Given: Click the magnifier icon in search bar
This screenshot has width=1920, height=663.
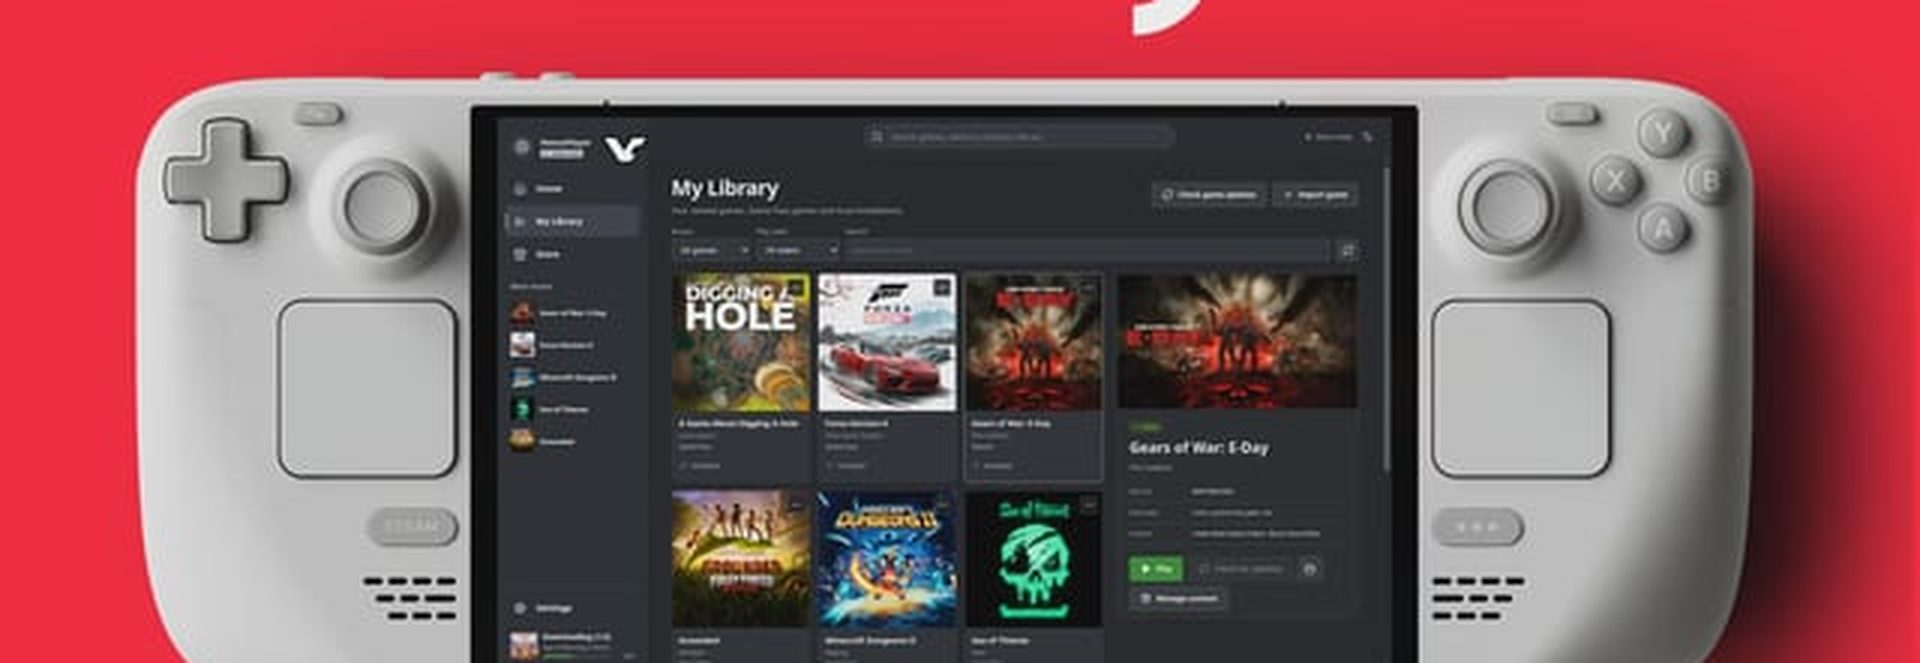Looking at the screenshot, I should pos(877,136).
